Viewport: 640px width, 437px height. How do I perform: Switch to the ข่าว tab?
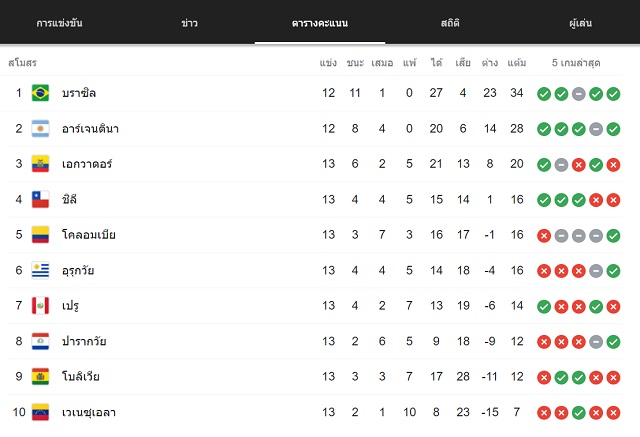(x=189, y=23)
